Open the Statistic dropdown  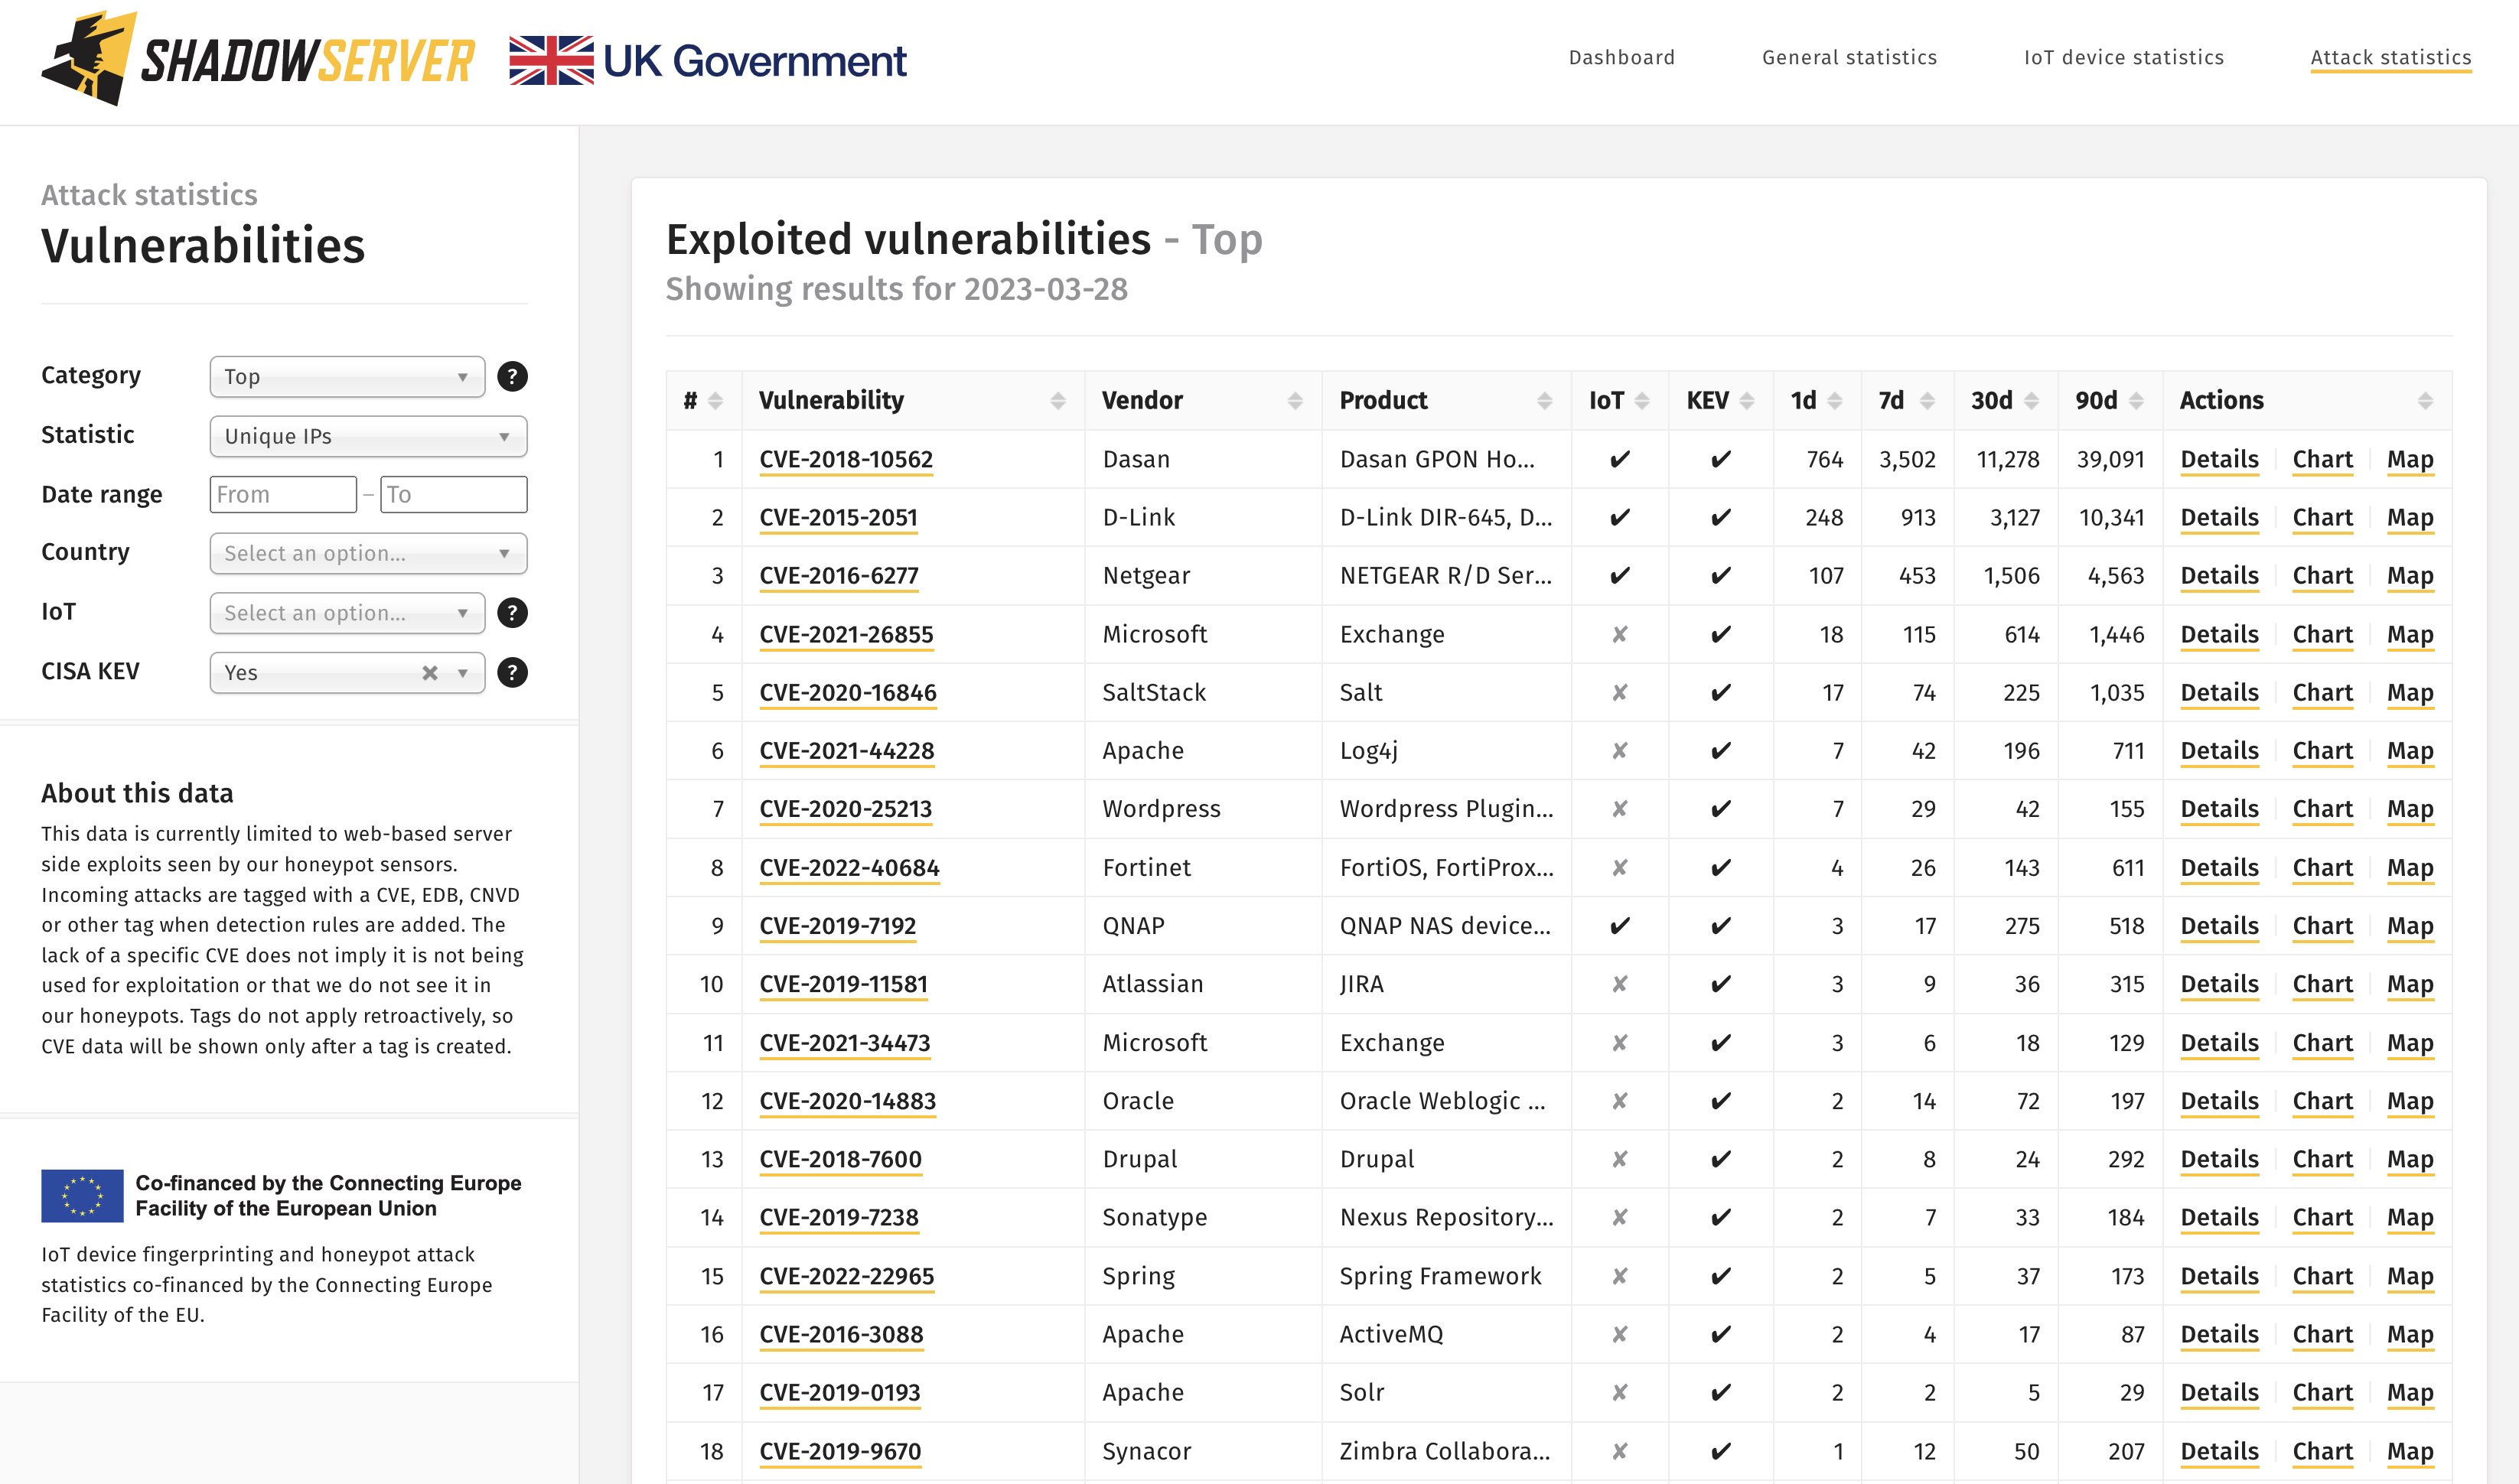[368, 436]
